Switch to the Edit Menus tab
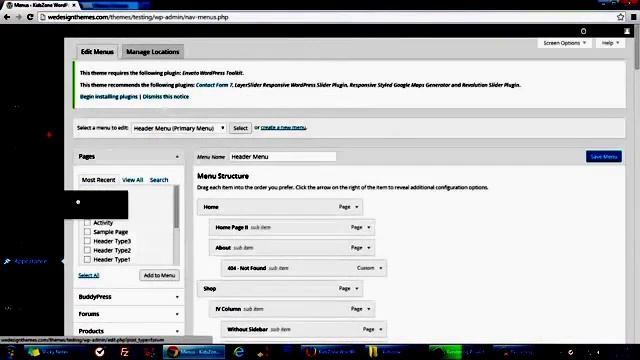 pos(97,52)
